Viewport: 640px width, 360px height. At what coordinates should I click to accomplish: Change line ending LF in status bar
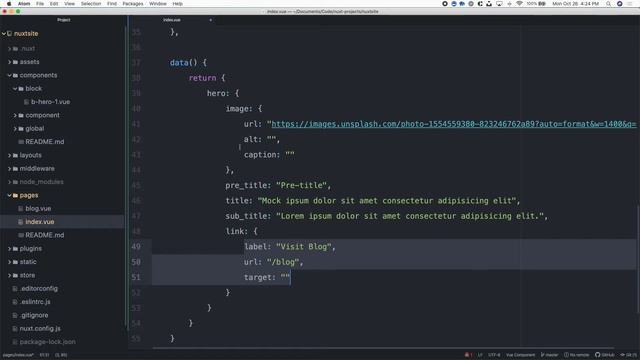[x=480, y=355]
